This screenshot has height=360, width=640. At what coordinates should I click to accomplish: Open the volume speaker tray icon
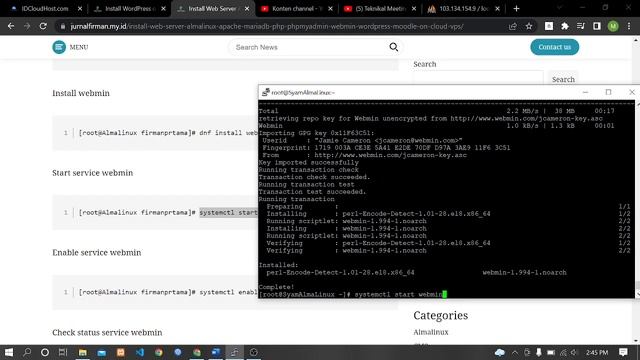574,352
